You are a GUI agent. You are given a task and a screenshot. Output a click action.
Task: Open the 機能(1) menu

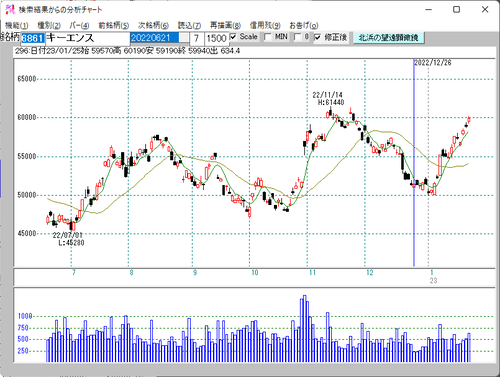(16, 25)
